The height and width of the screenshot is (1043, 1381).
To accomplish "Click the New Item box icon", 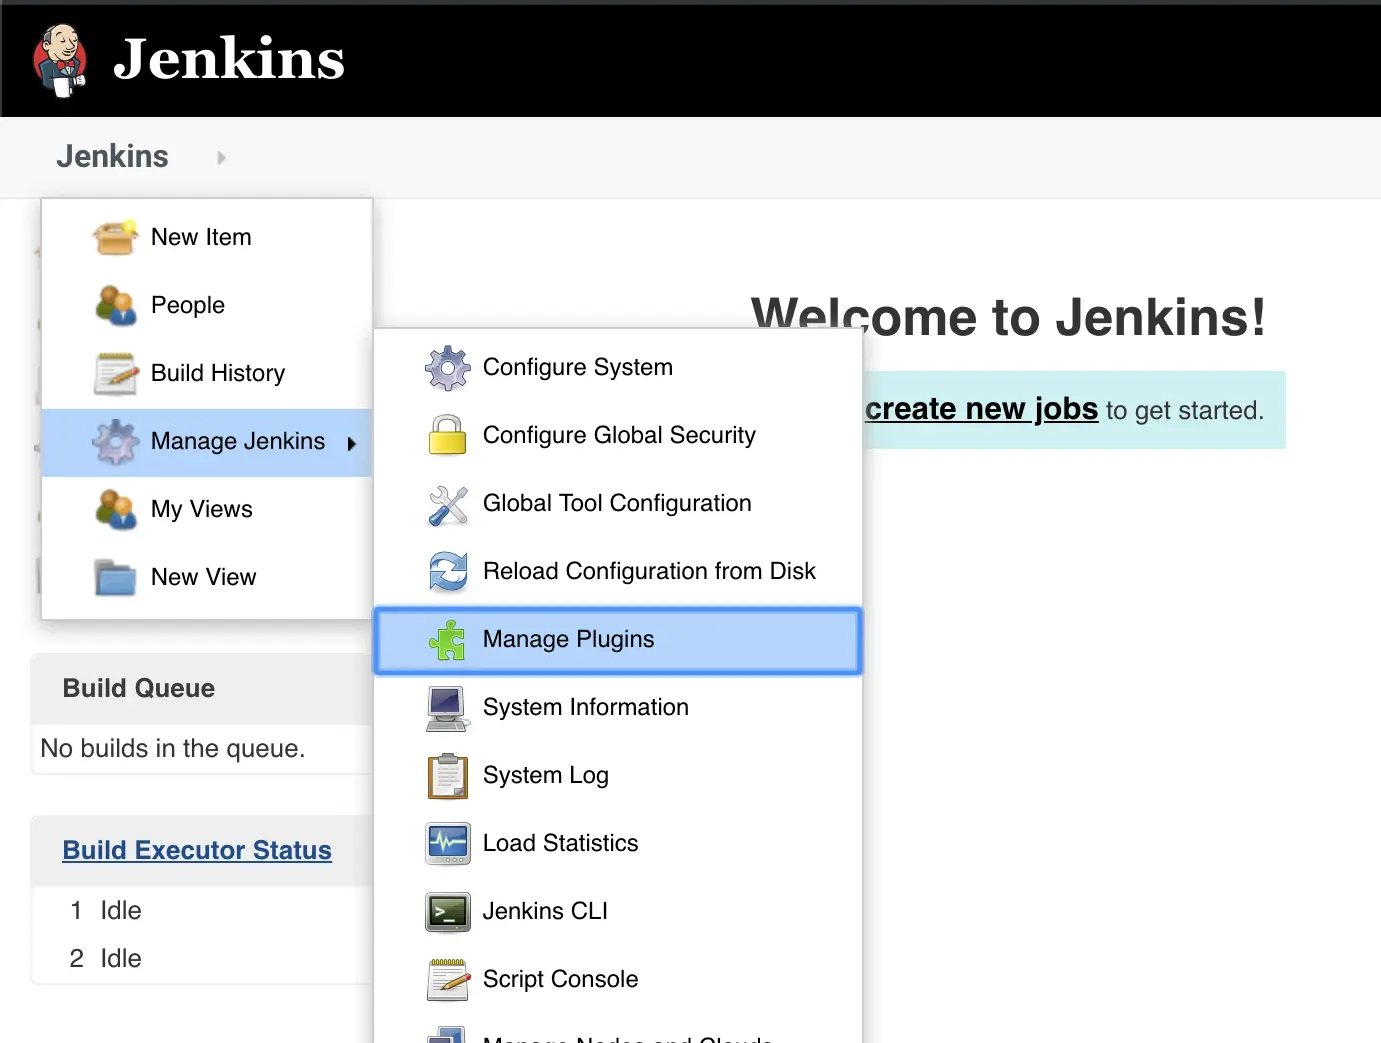I will pos(115,238).
